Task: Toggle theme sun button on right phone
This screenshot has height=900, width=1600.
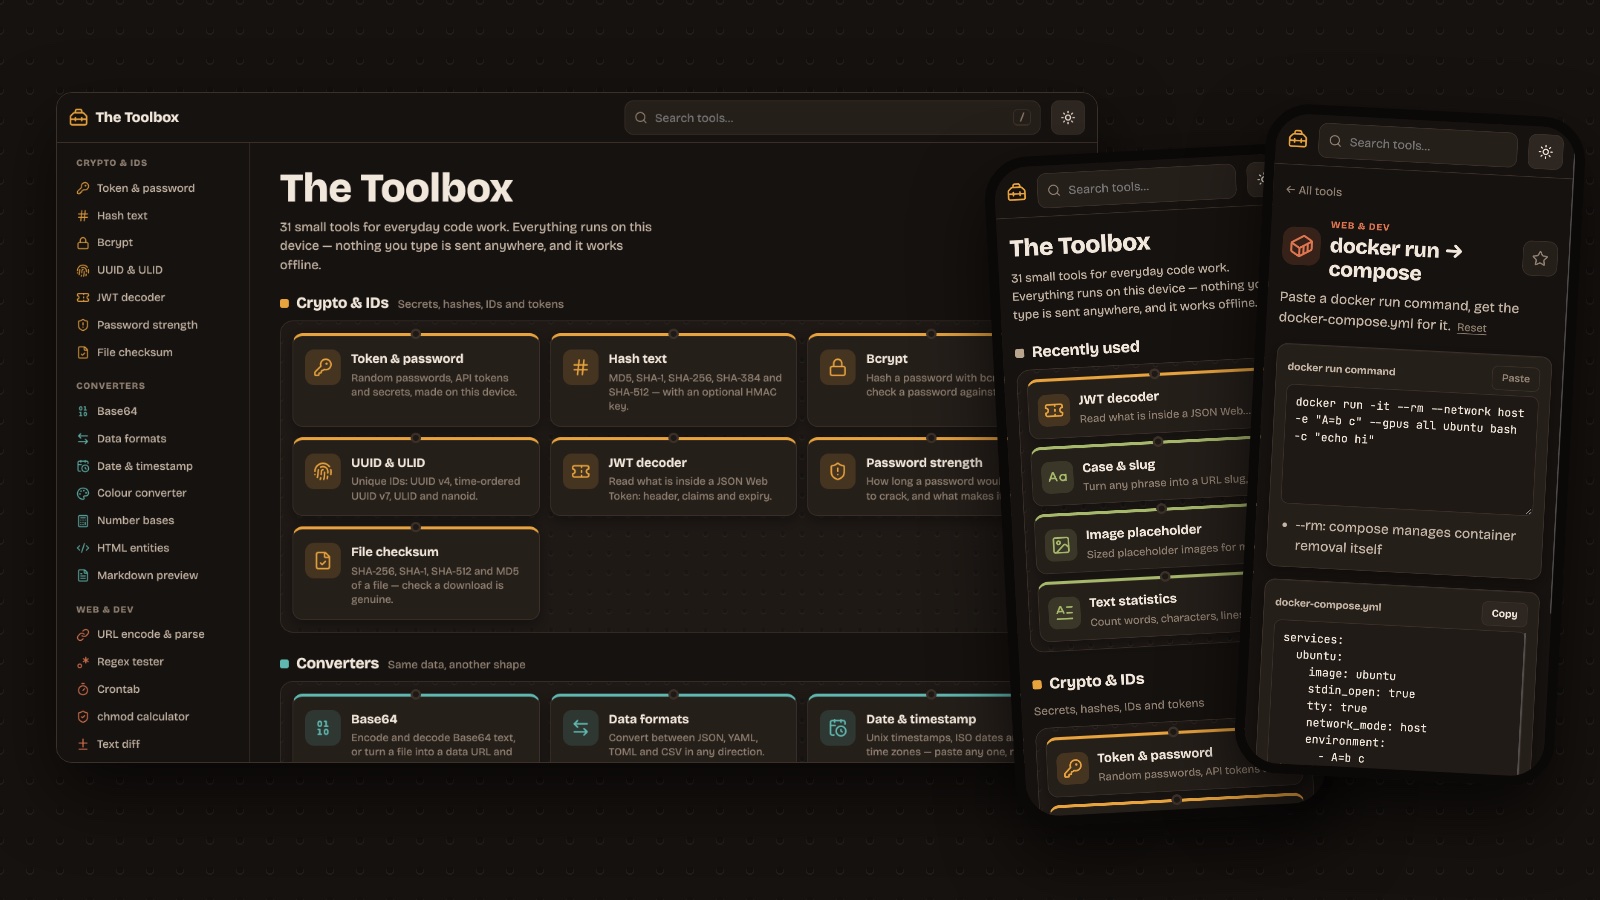Action: (1545, 152)
